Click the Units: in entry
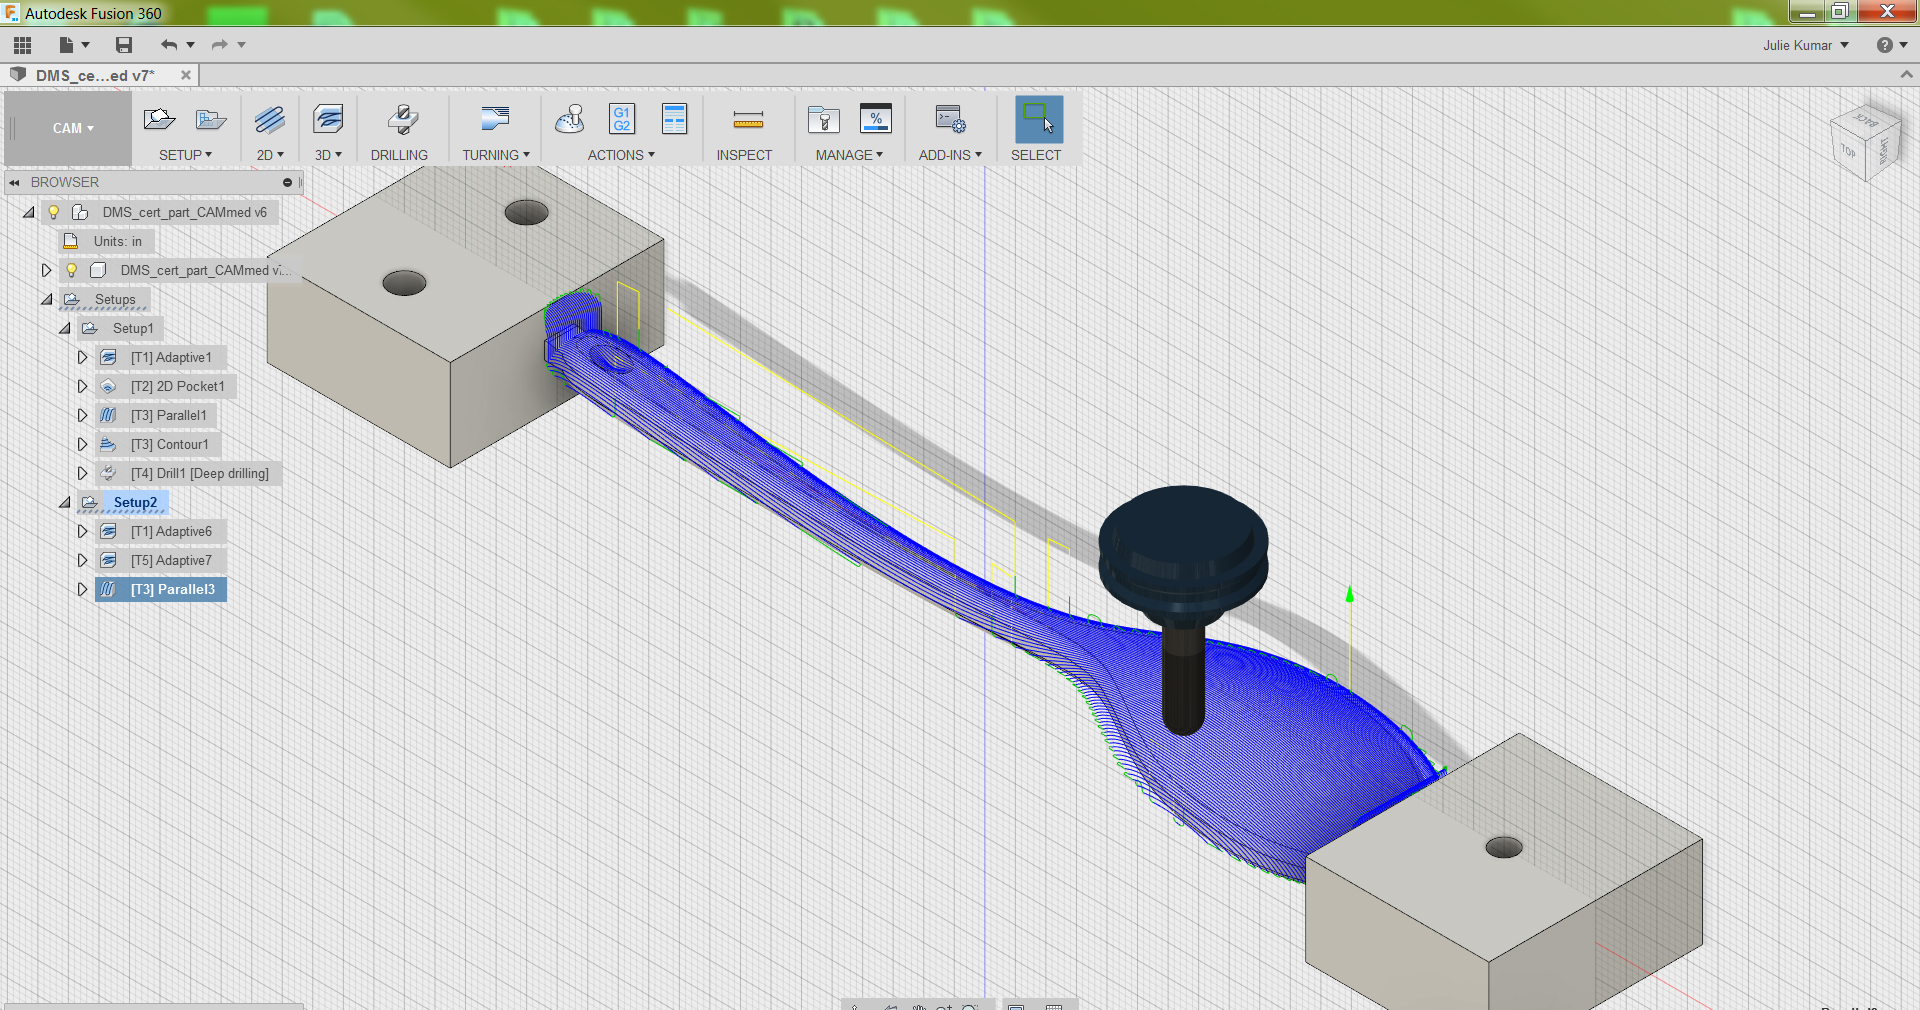This screenshot has height=1010, width=1920. 118,241
